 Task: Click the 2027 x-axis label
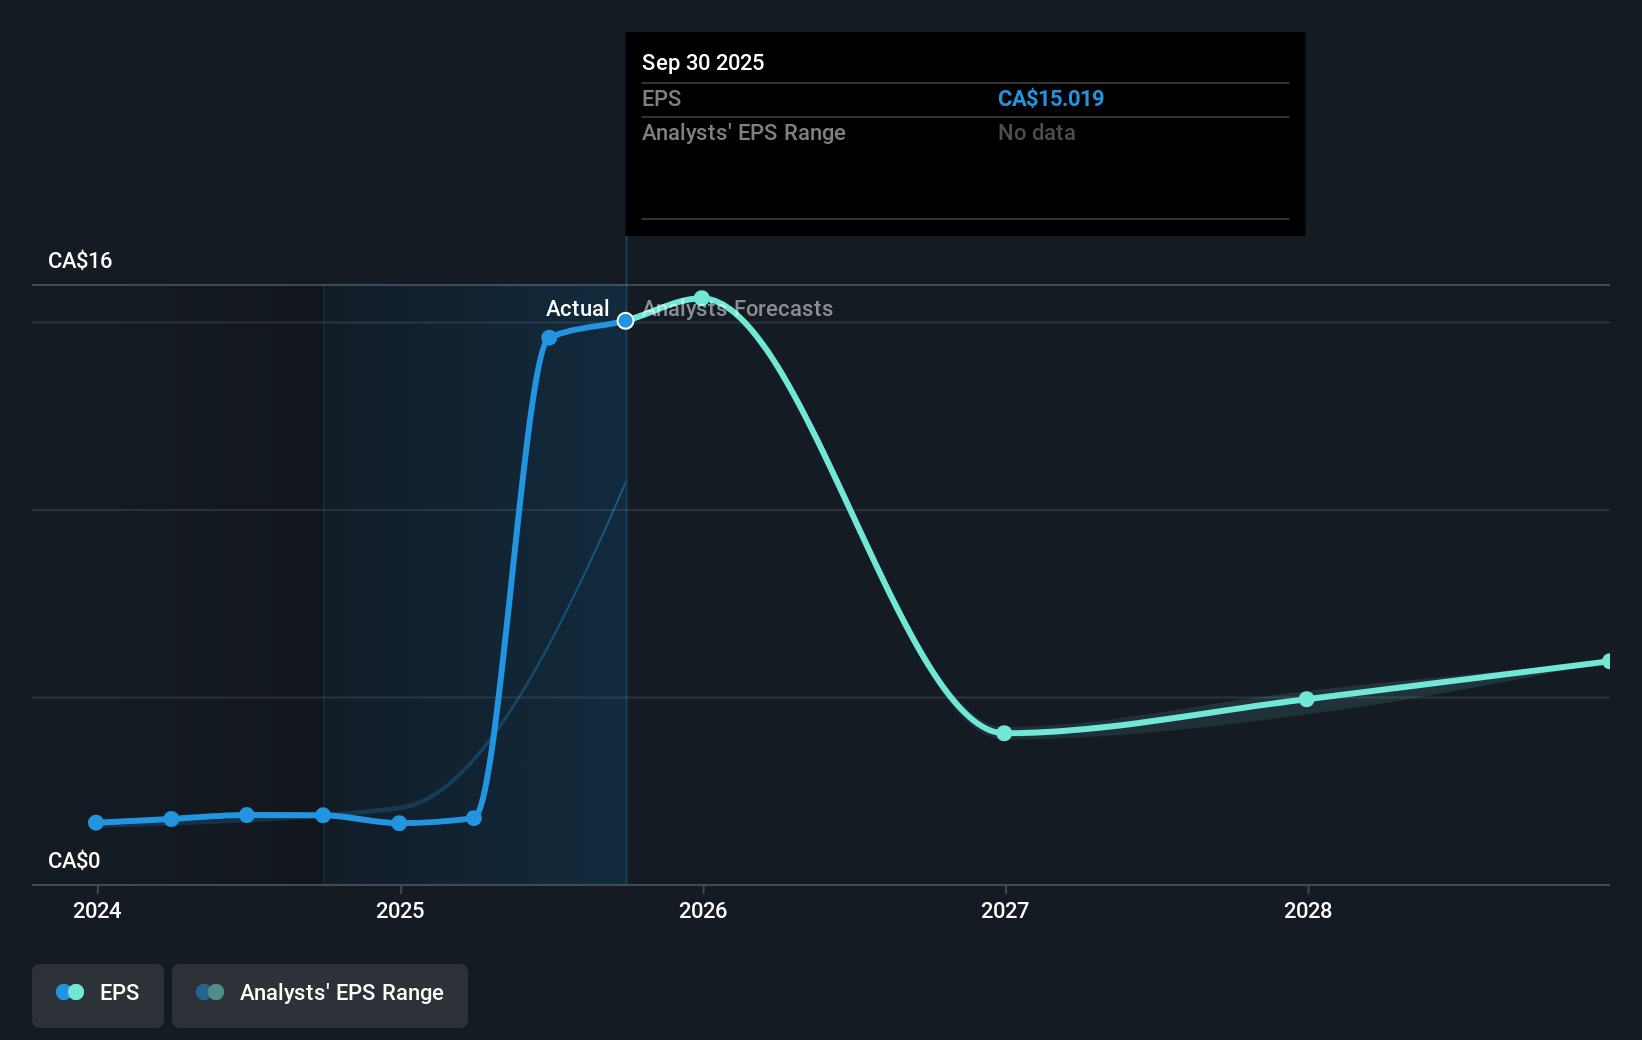[x=1005, y=910]
